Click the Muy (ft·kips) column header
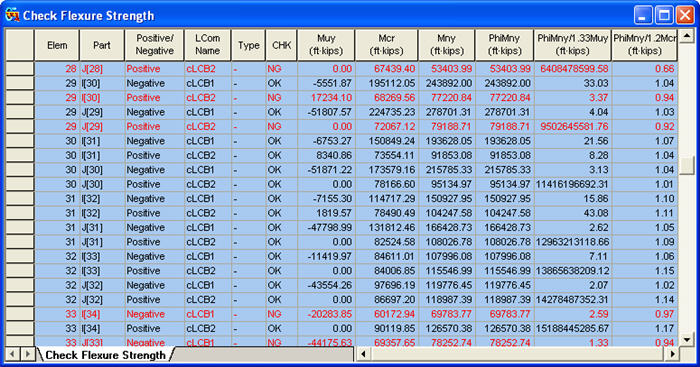 click(326, 45)
